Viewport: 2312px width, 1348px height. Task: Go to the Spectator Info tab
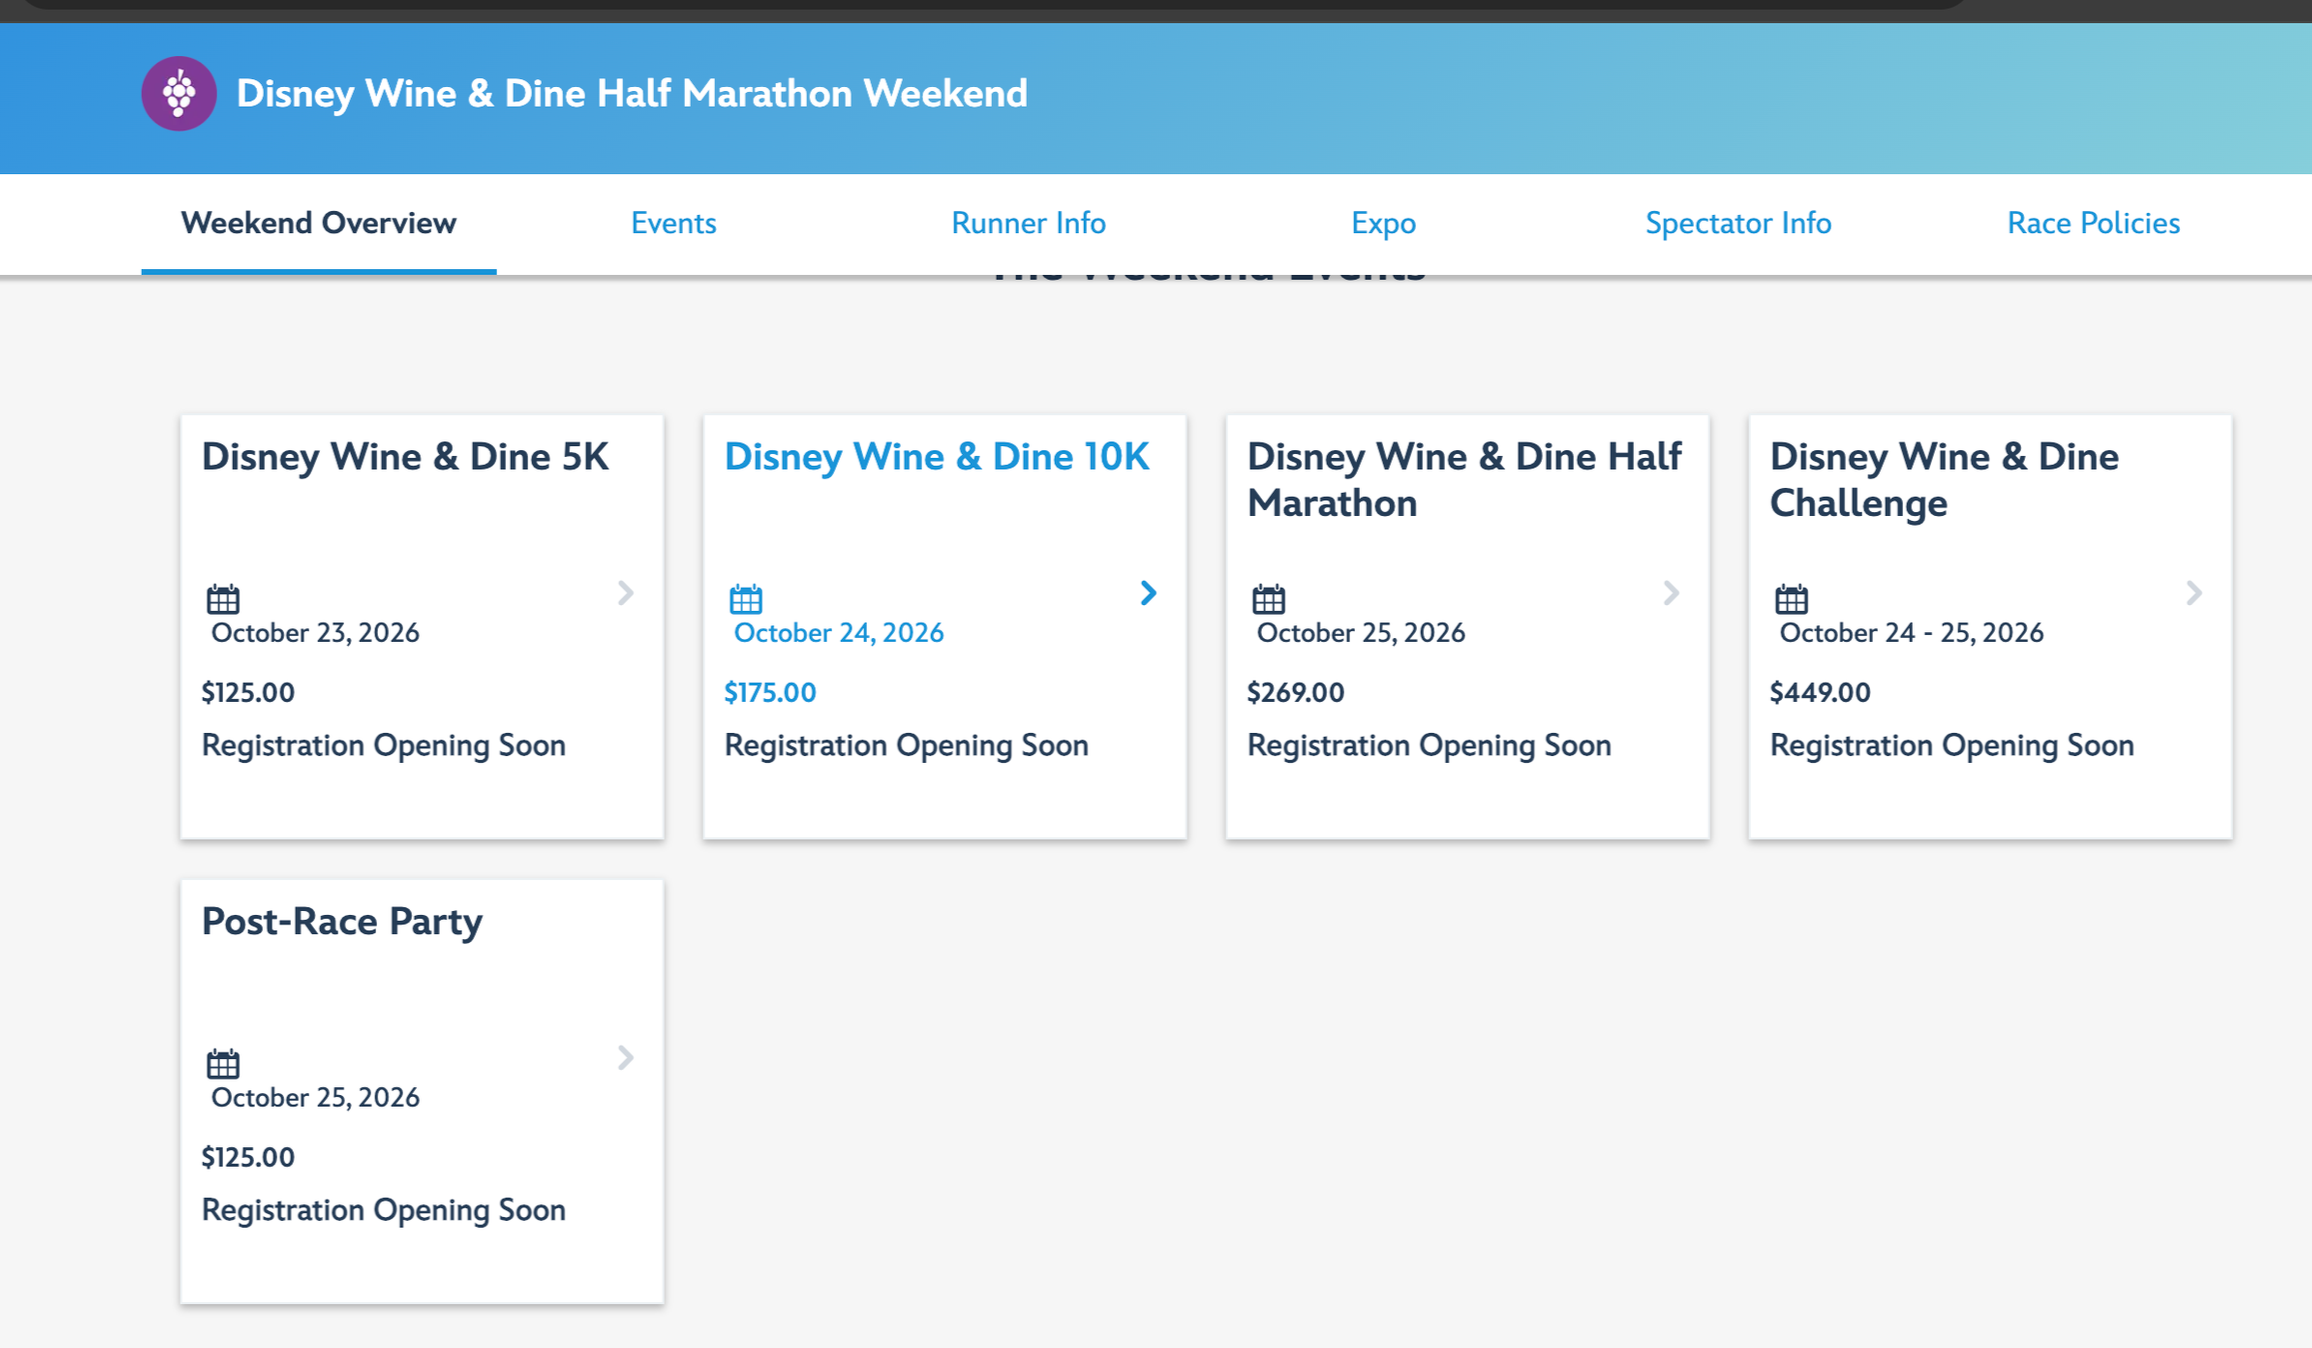(1738, 223)
